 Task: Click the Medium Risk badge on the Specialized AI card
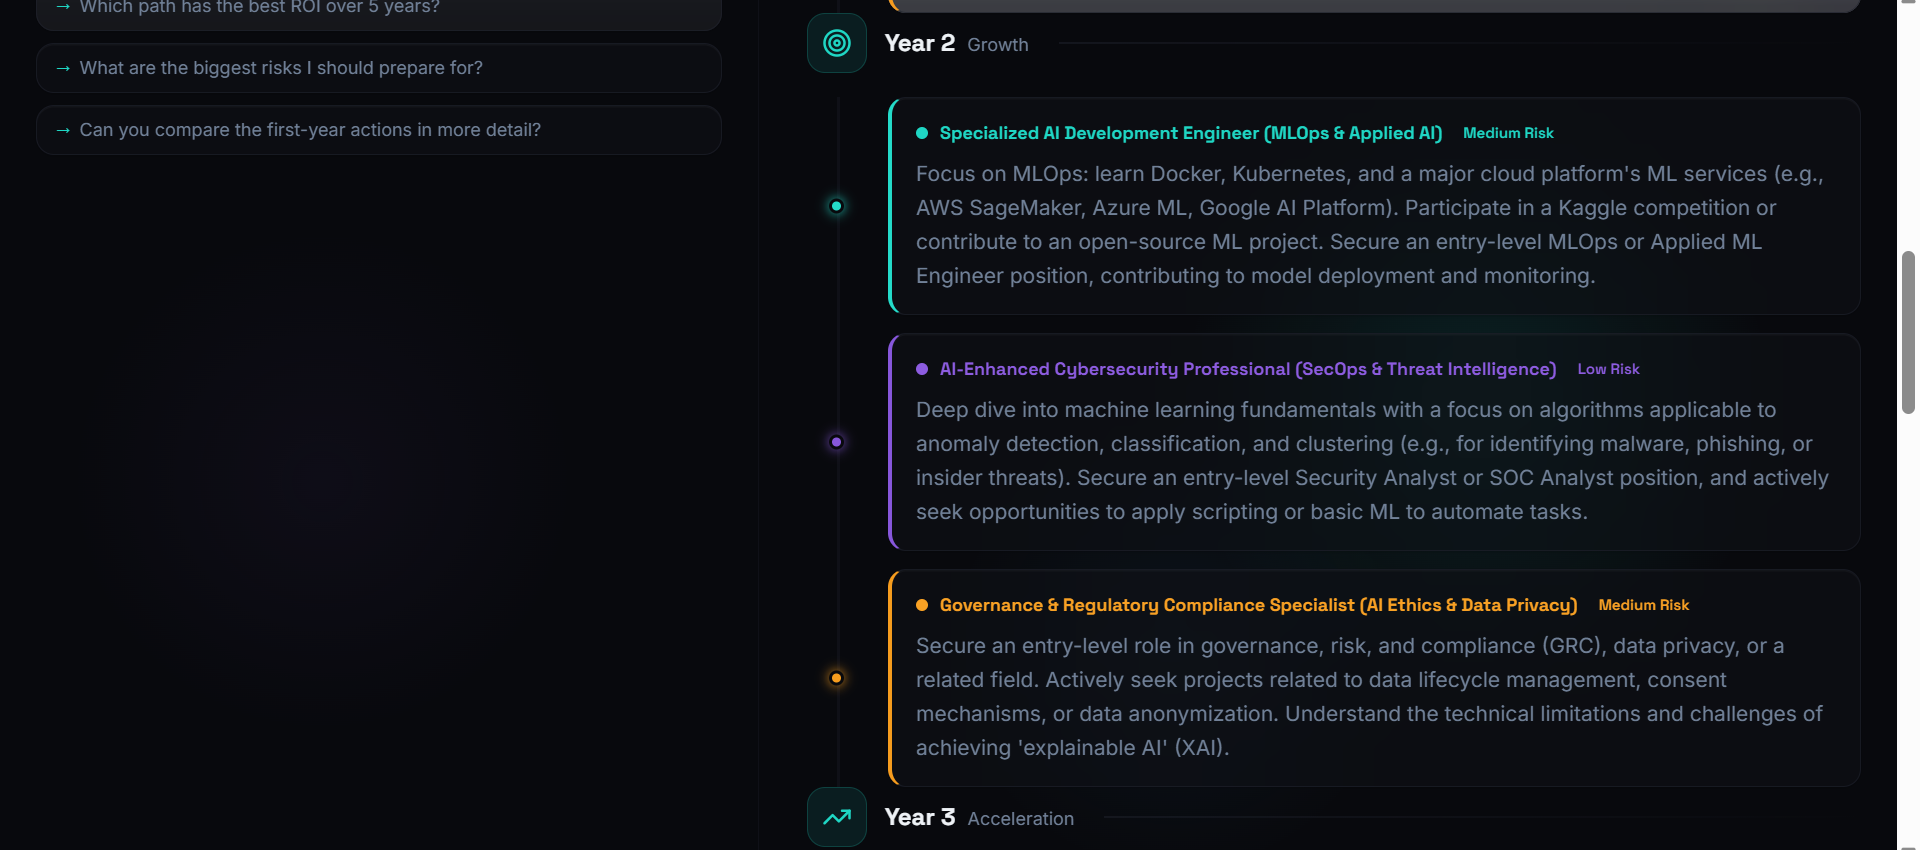(x=1508, y=133)
